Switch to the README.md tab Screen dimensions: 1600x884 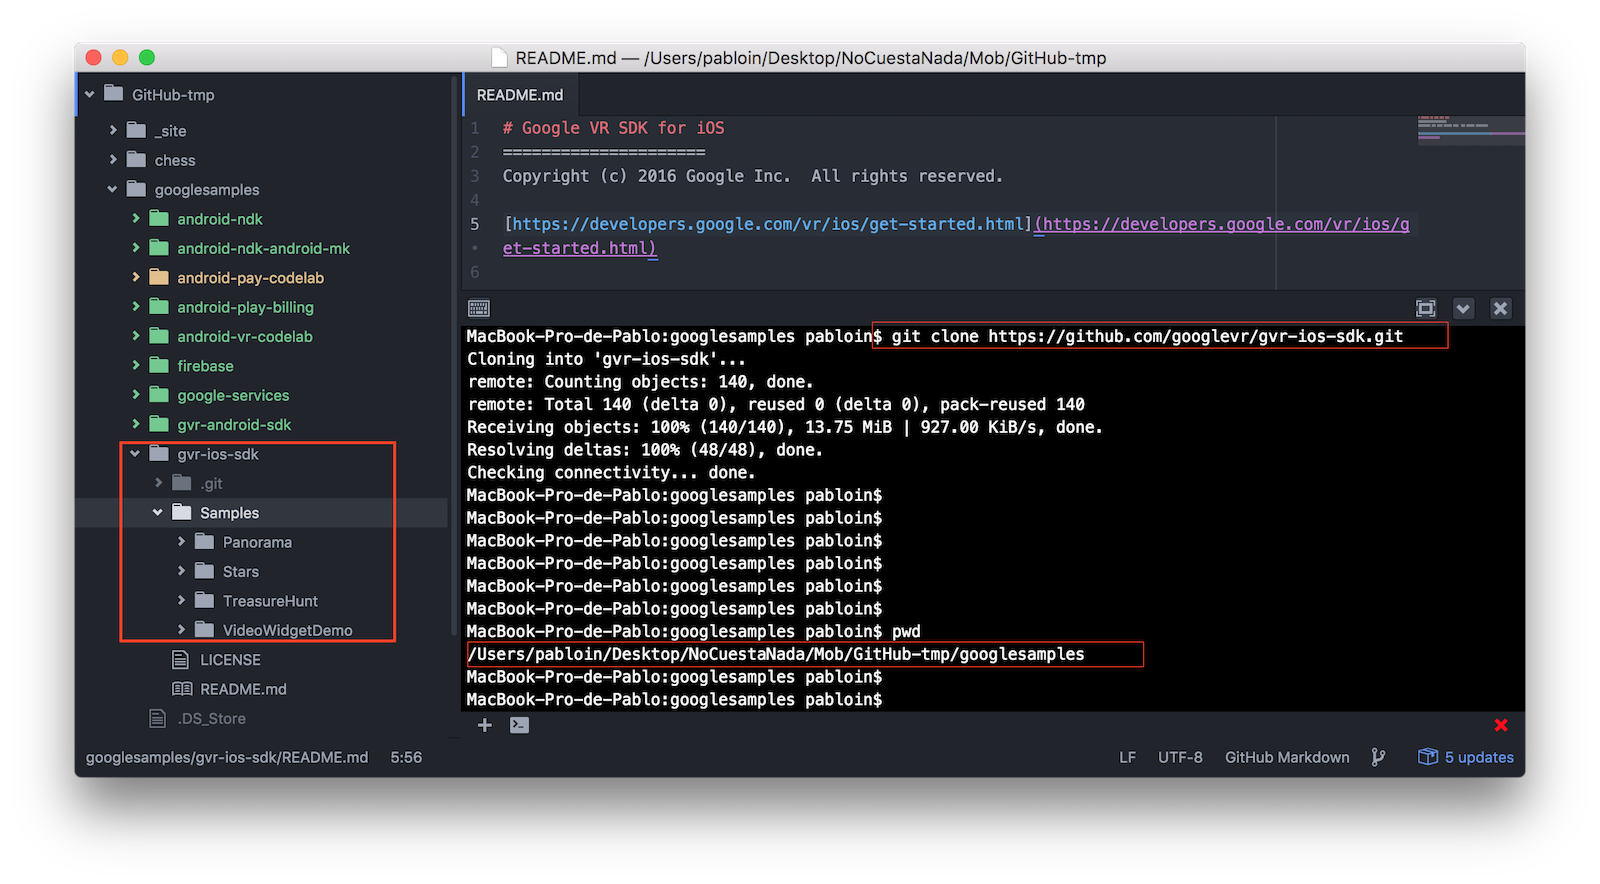click(x=520, y=95)
